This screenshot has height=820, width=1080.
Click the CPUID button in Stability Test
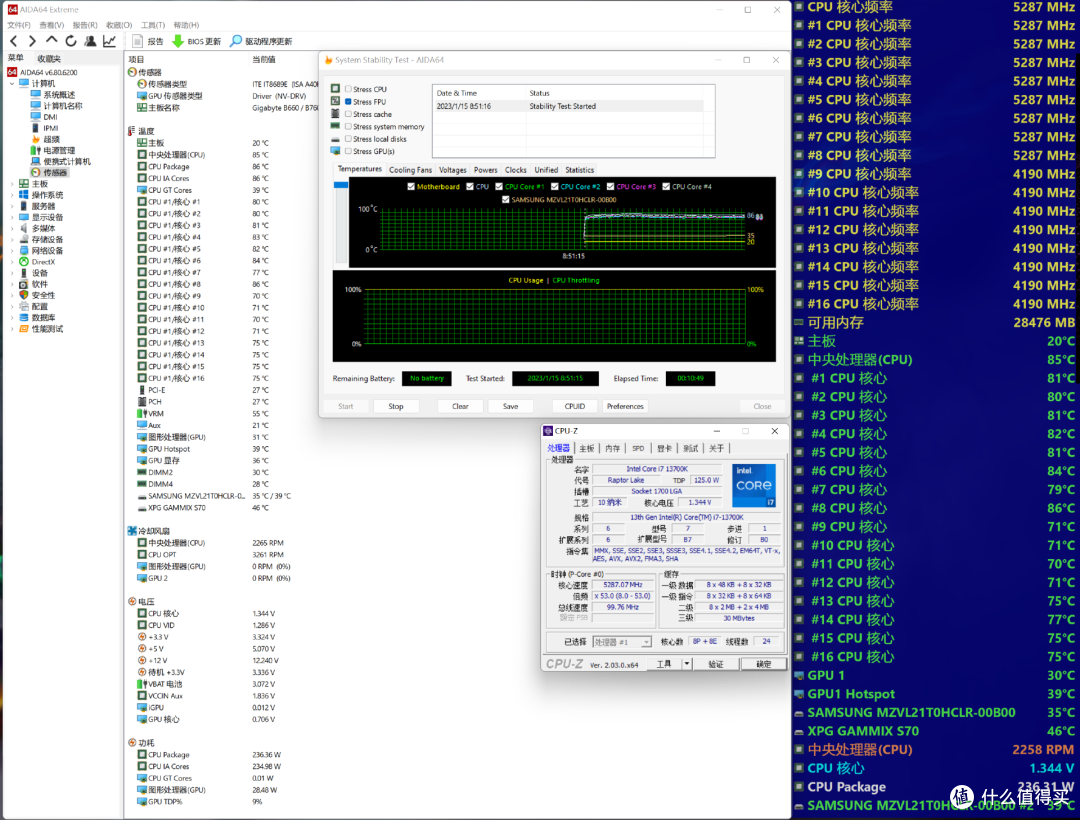point(574,406)
